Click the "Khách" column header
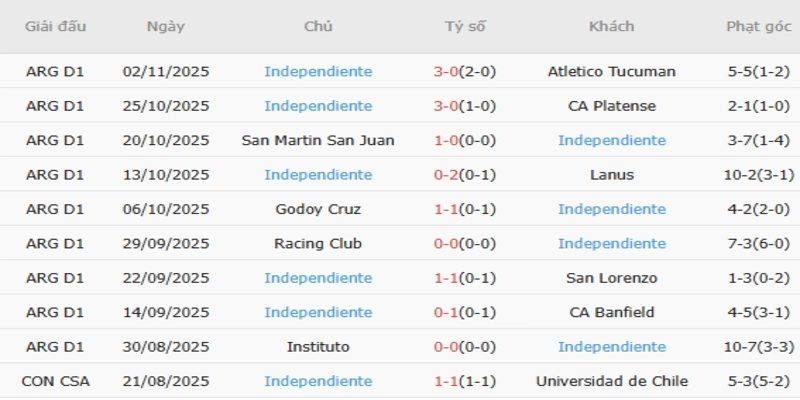This screenshot has width=800, height=400. [x=611, y=27]
